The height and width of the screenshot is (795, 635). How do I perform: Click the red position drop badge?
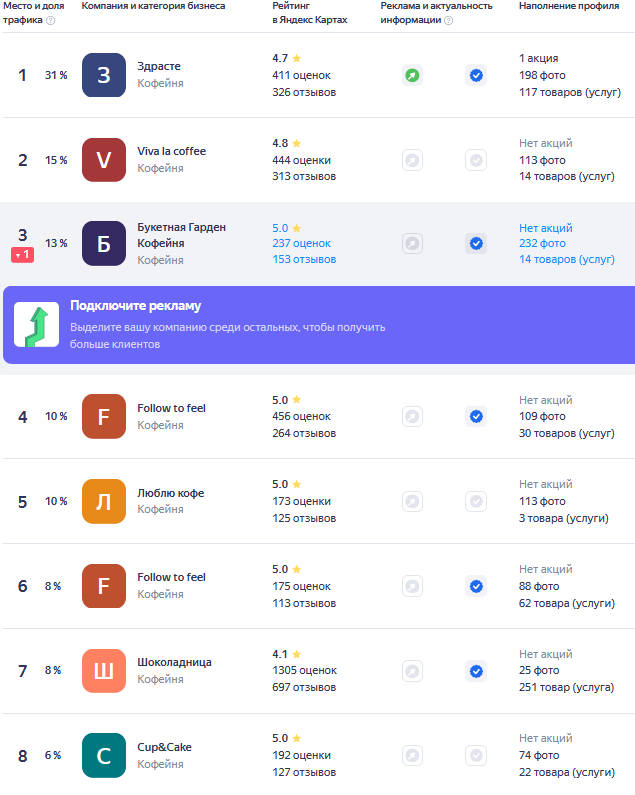tap(23, 255)
